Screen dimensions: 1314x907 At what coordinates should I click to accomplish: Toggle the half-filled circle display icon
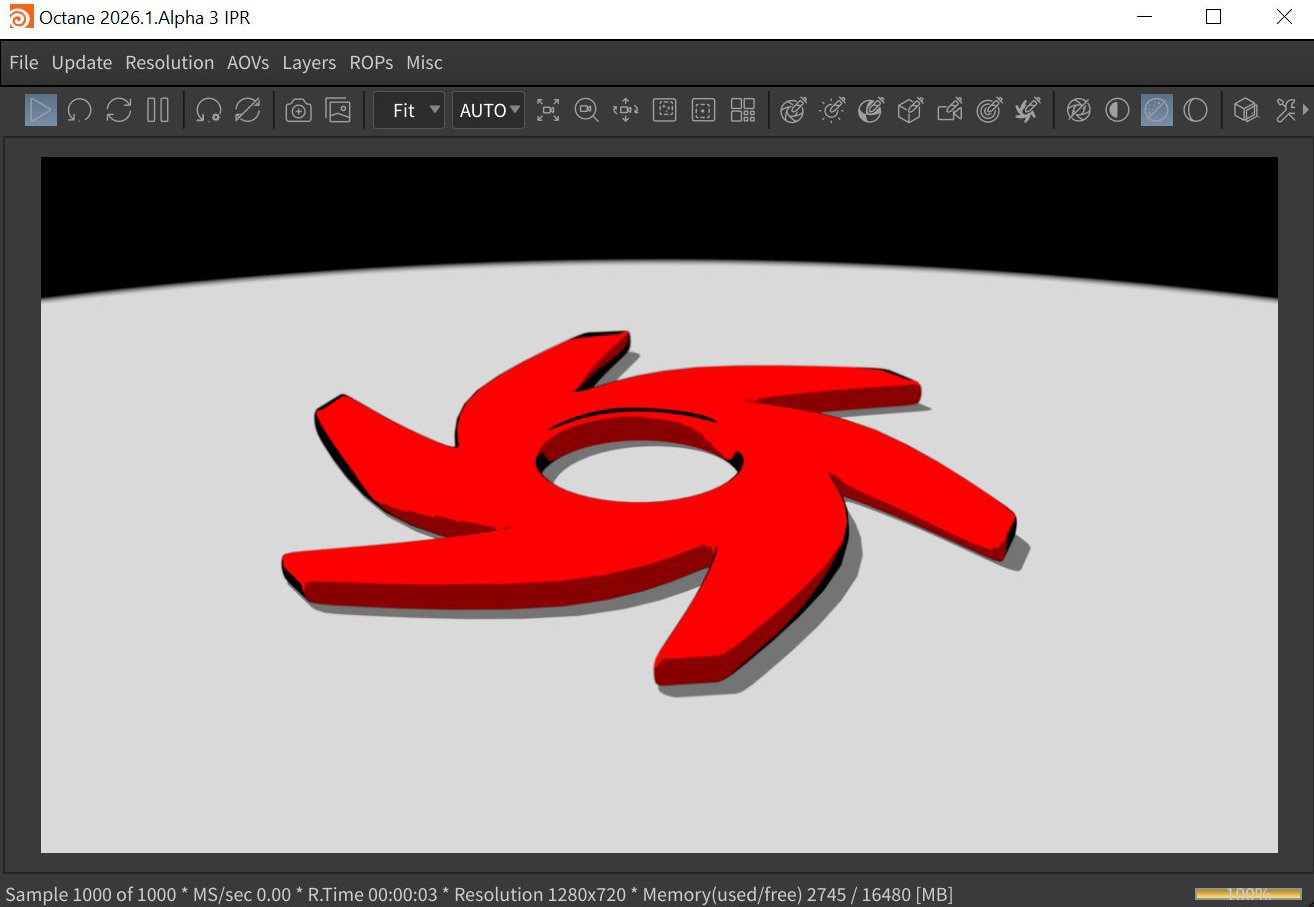1117,110
